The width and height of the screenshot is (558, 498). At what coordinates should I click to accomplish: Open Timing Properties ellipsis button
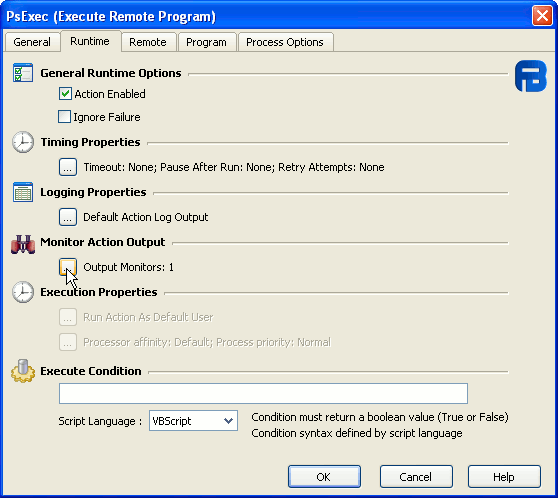68,167
